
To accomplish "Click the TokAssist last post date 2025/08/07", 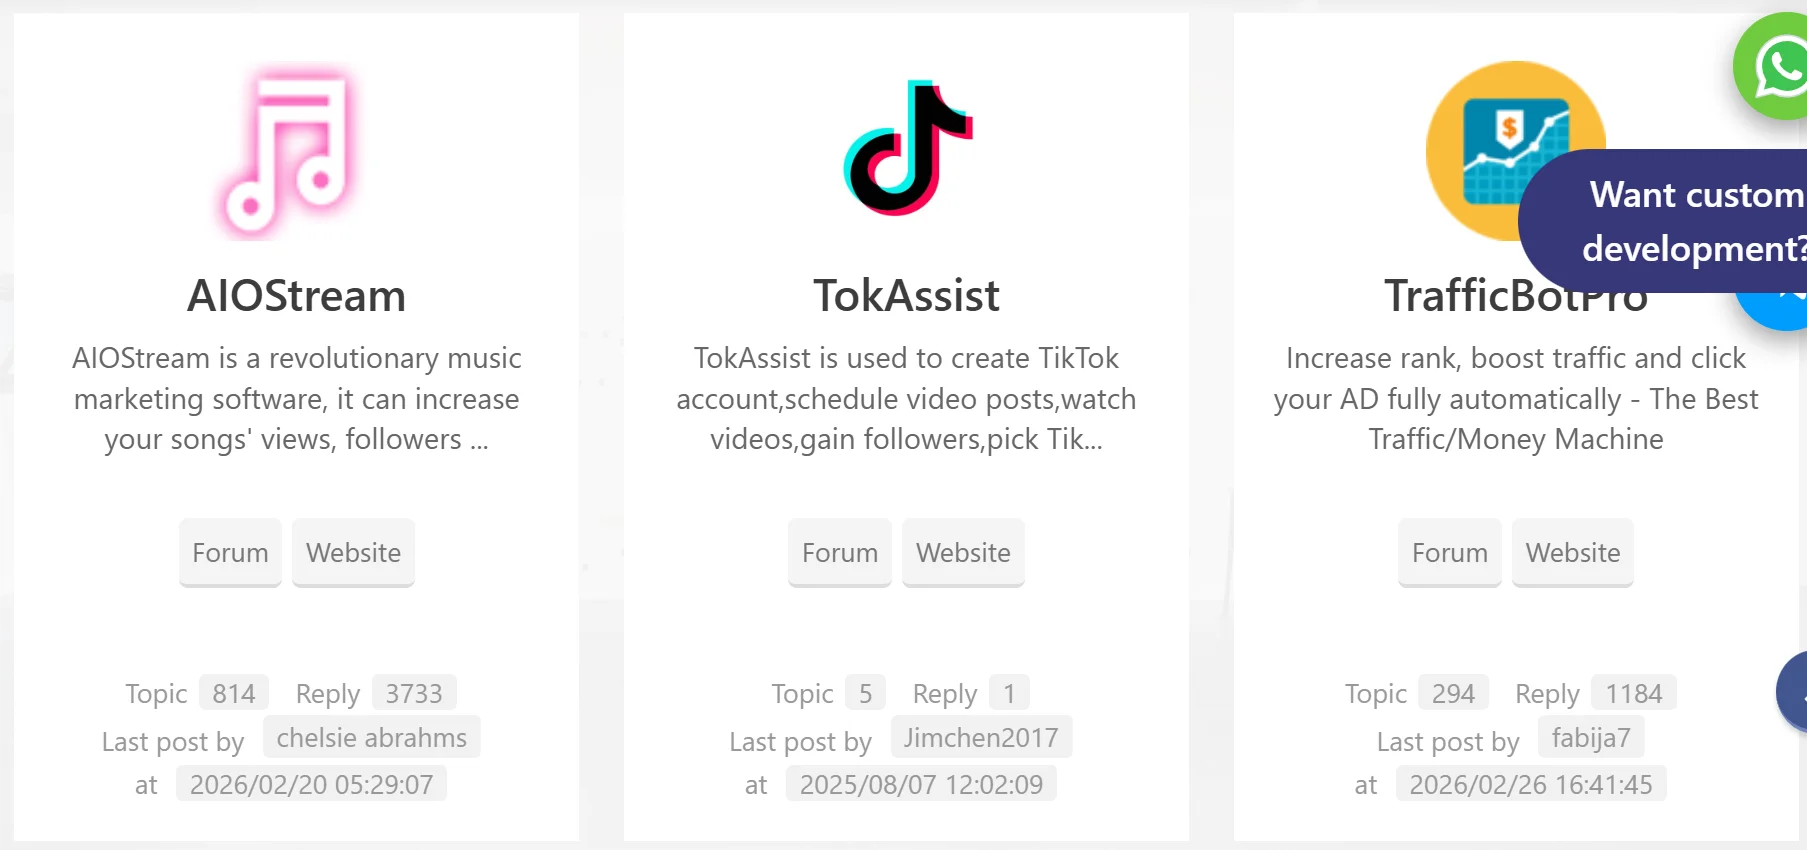I will coord(921,785).
